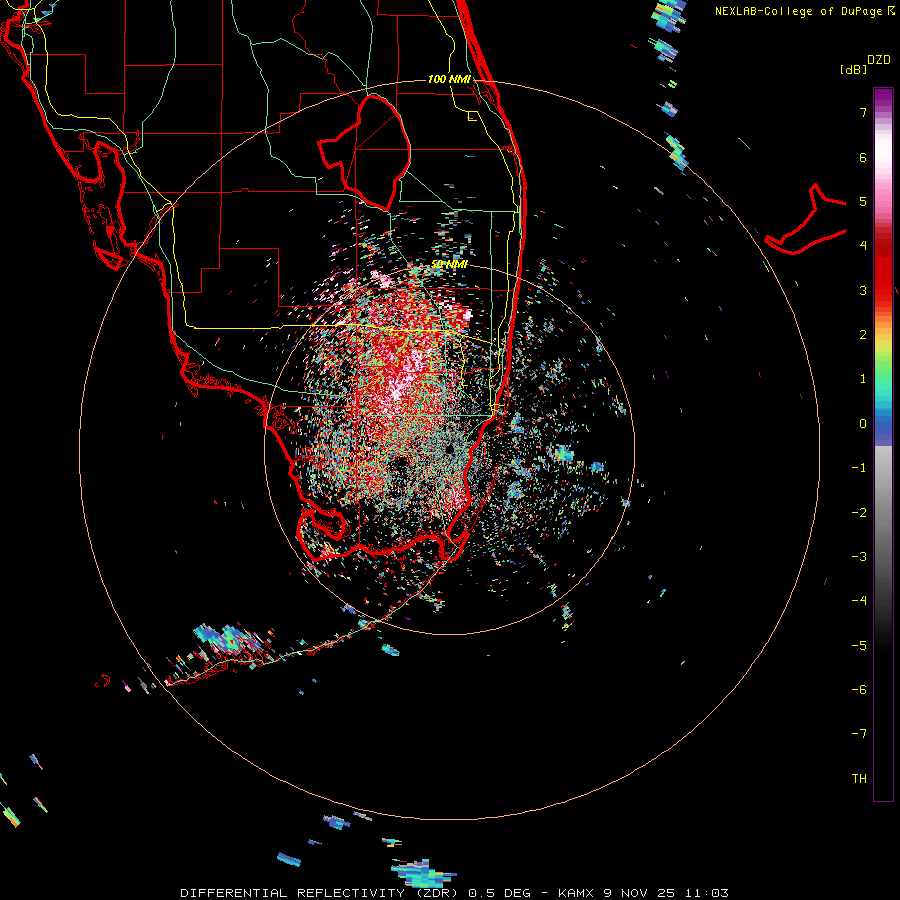Click the 7 value on the color scale

point(863,112)
